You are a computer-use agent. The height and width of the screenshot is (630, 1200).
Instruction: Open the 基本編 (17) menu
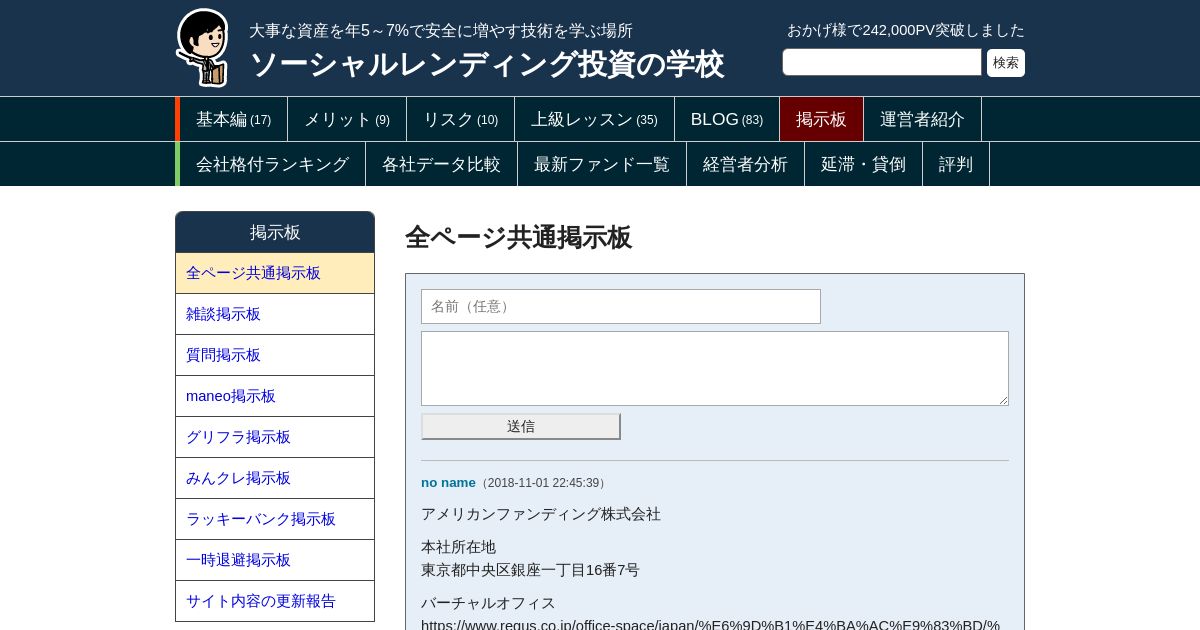coord(233,119)
